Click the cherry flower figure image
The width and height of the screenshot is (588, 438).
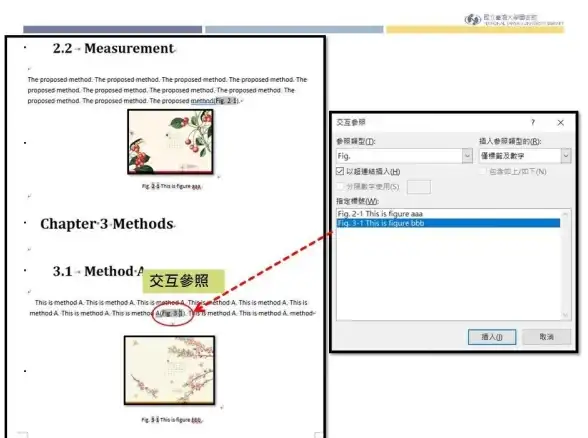point(170,142)
